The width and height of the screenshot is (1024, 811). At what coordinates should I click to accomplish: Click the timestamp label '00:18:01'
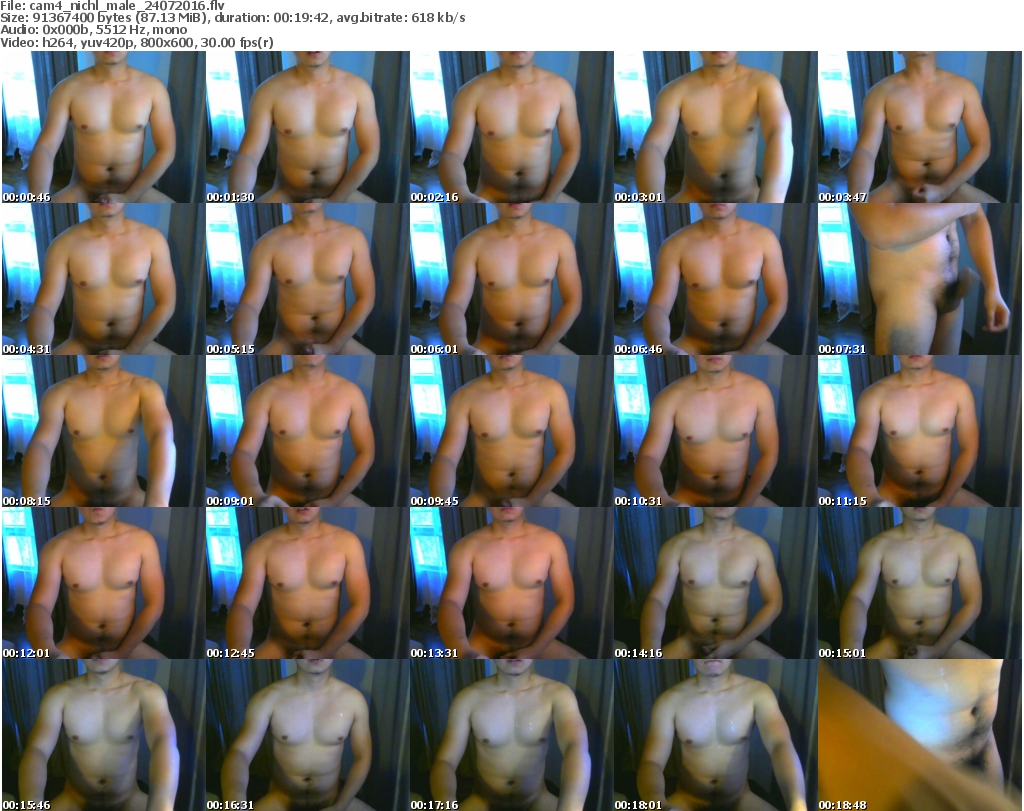tap(638, 805)
